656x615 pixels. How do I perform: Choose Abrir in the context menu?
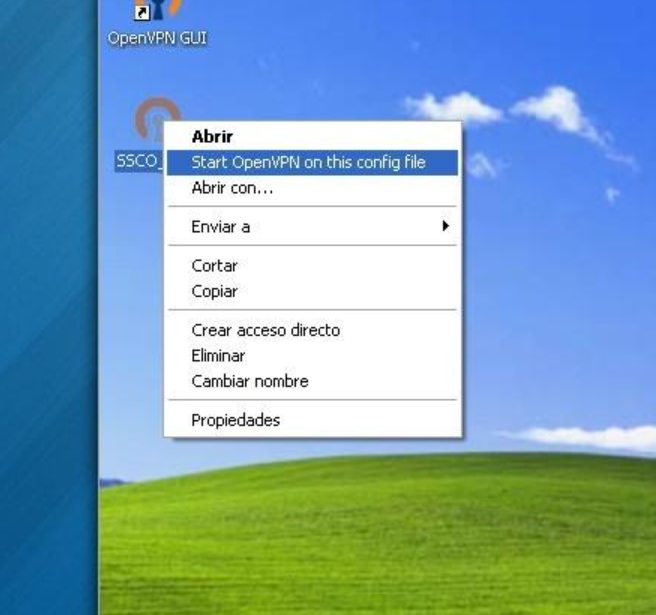tap(212, 137)
